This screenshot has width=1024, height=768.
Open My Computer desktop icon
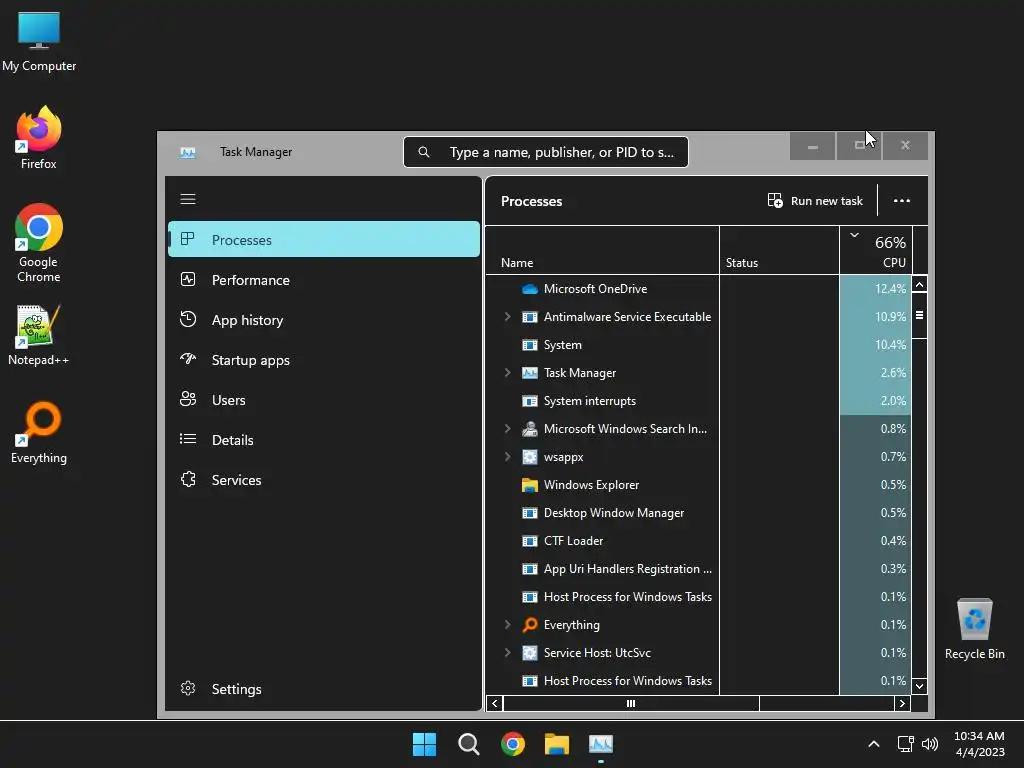39,41
